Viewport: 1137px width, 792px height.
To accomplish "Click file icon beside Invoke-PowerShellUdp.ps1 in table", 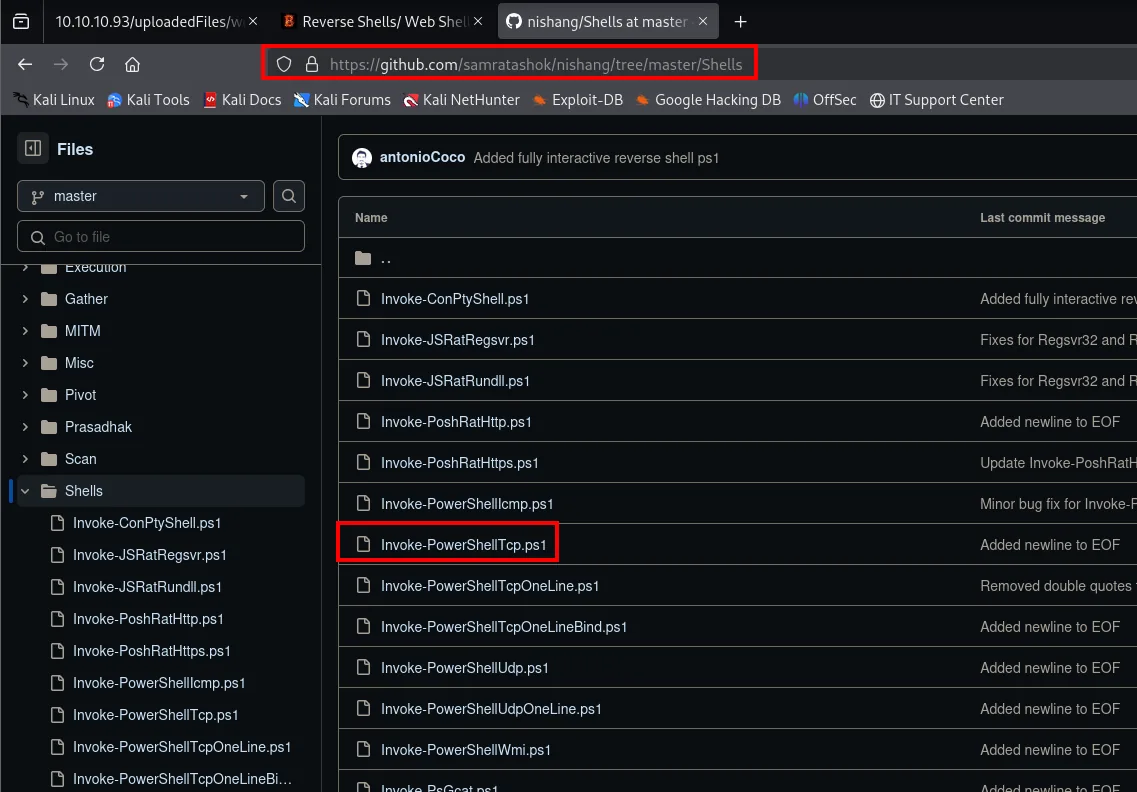I will pos(363,667).
